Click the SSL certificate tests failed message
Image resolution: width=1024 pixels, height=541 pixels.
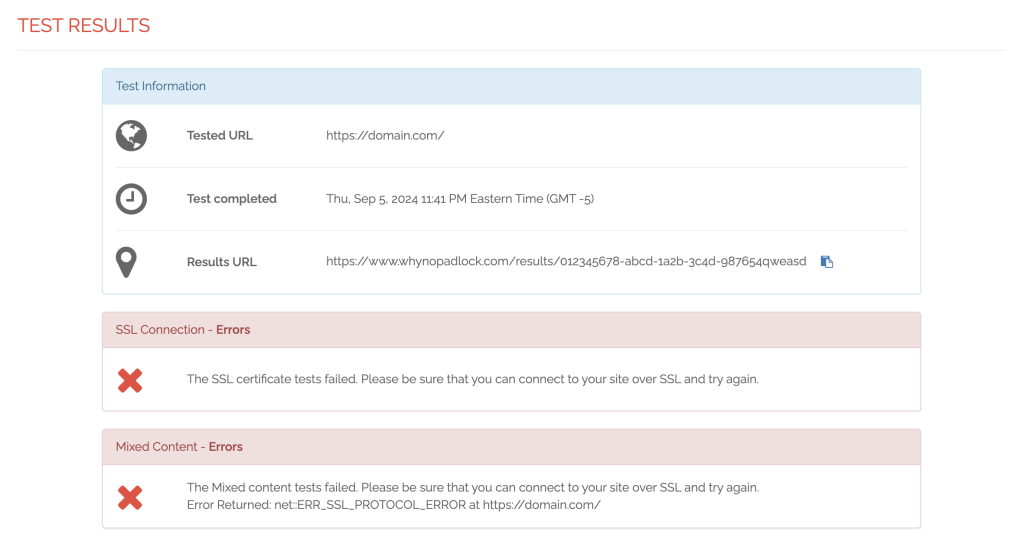473,380
